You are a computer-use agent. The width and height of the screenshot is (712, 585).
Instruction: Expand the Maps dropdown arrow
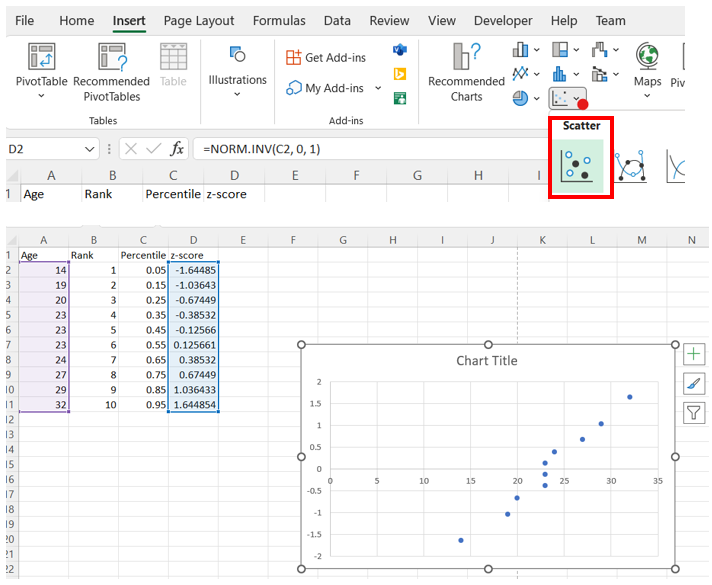tap(648, 96)
